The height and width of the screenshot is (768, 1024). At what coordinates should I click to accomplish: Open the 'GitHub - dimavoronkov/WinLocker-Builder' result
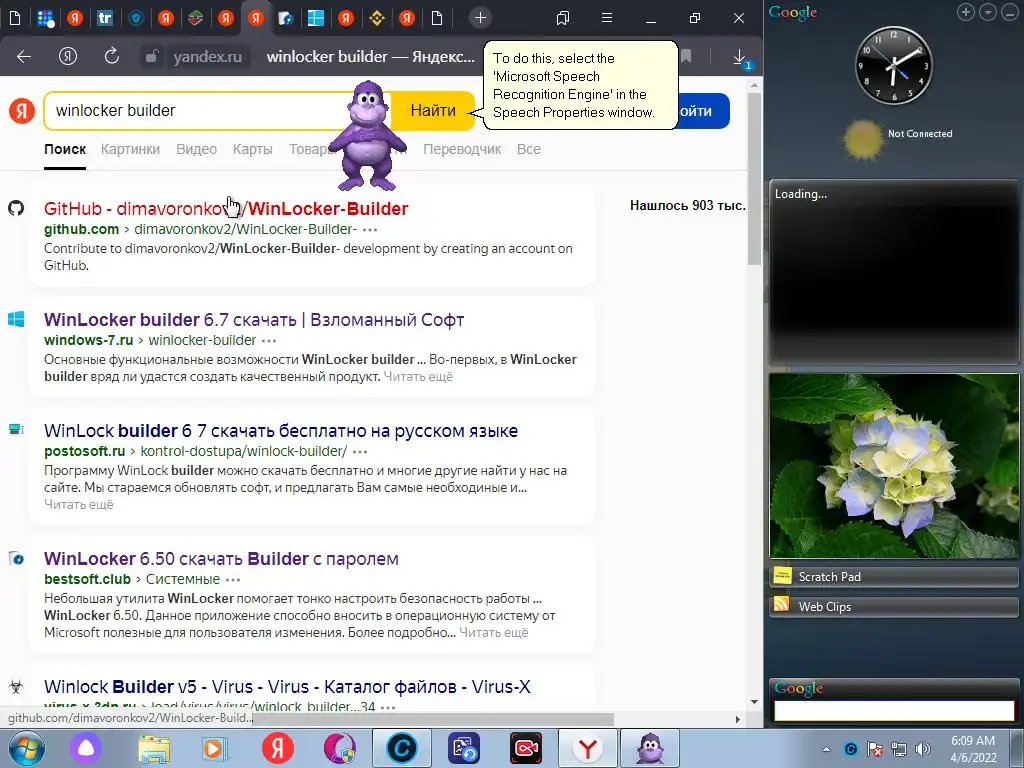(x=226, y=208)
